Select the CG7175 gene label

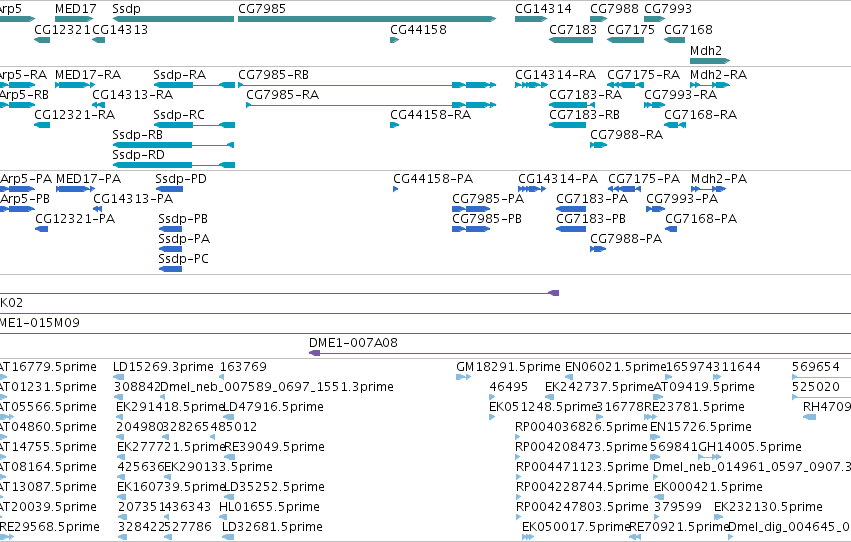tap(631, 30)
